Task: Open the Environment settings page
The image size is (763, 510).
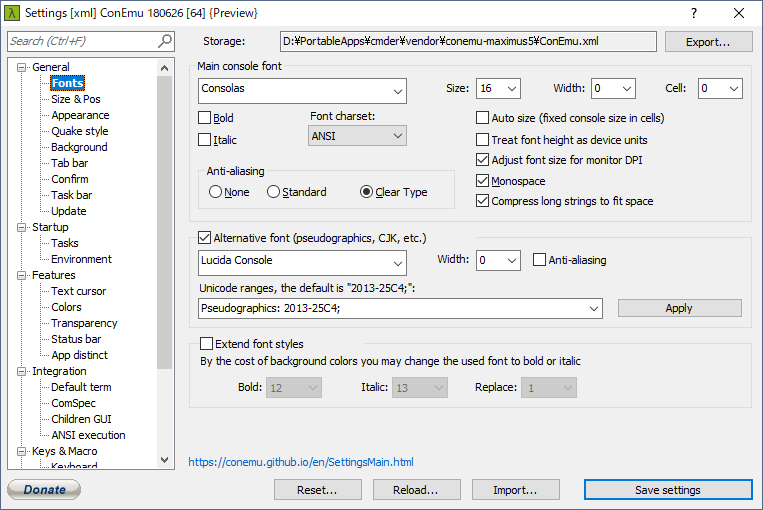Action: [81, 259]
